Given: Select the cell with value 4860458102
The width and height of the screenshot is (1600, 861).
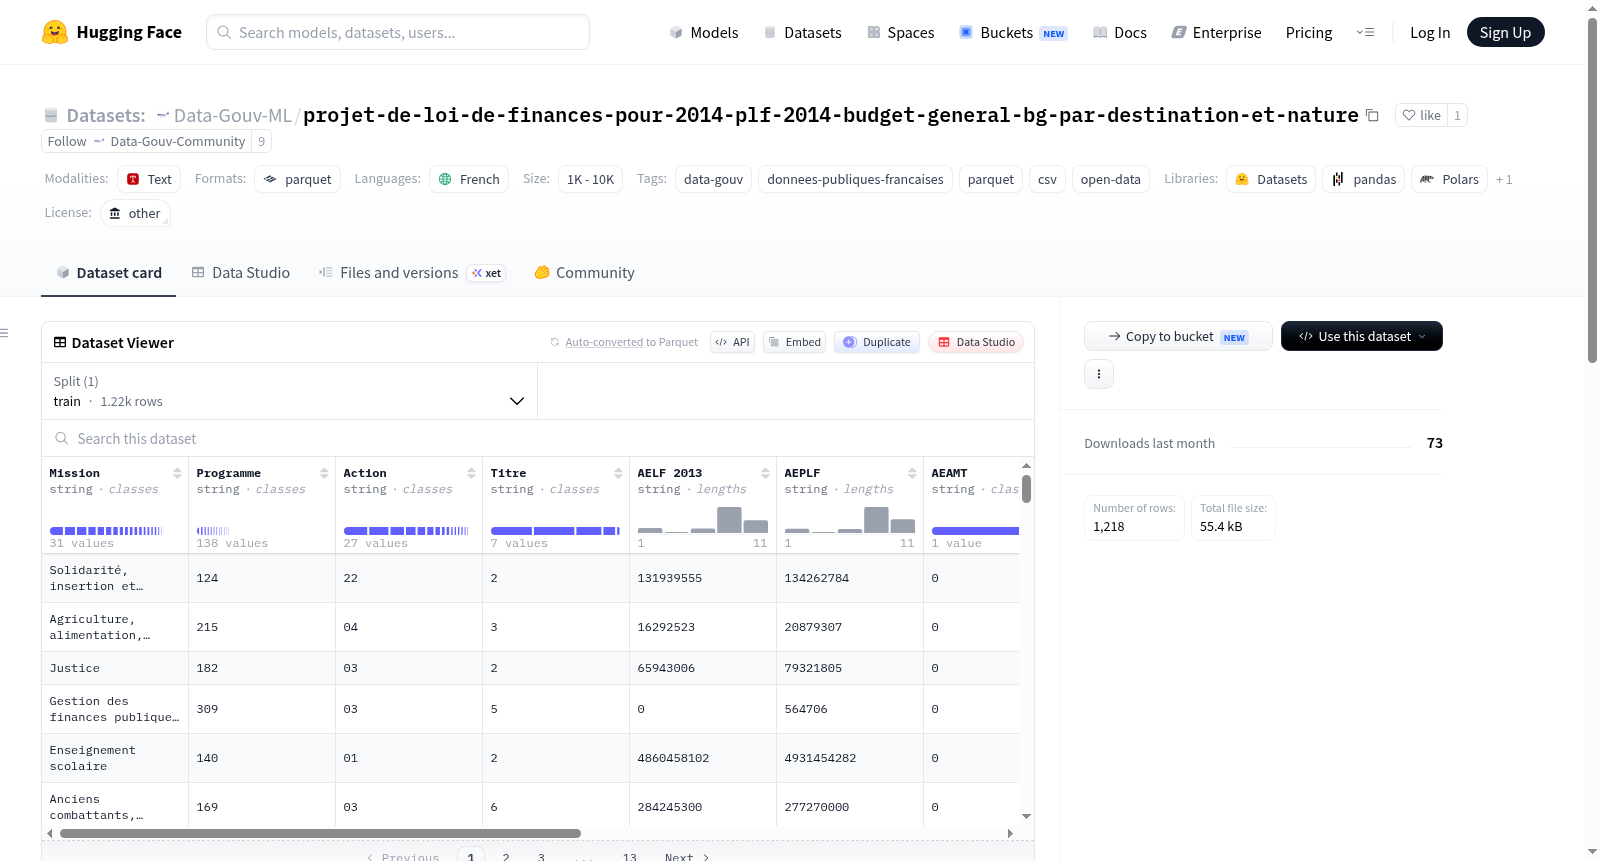Looking at the screenshot, I should pos(703,758).
